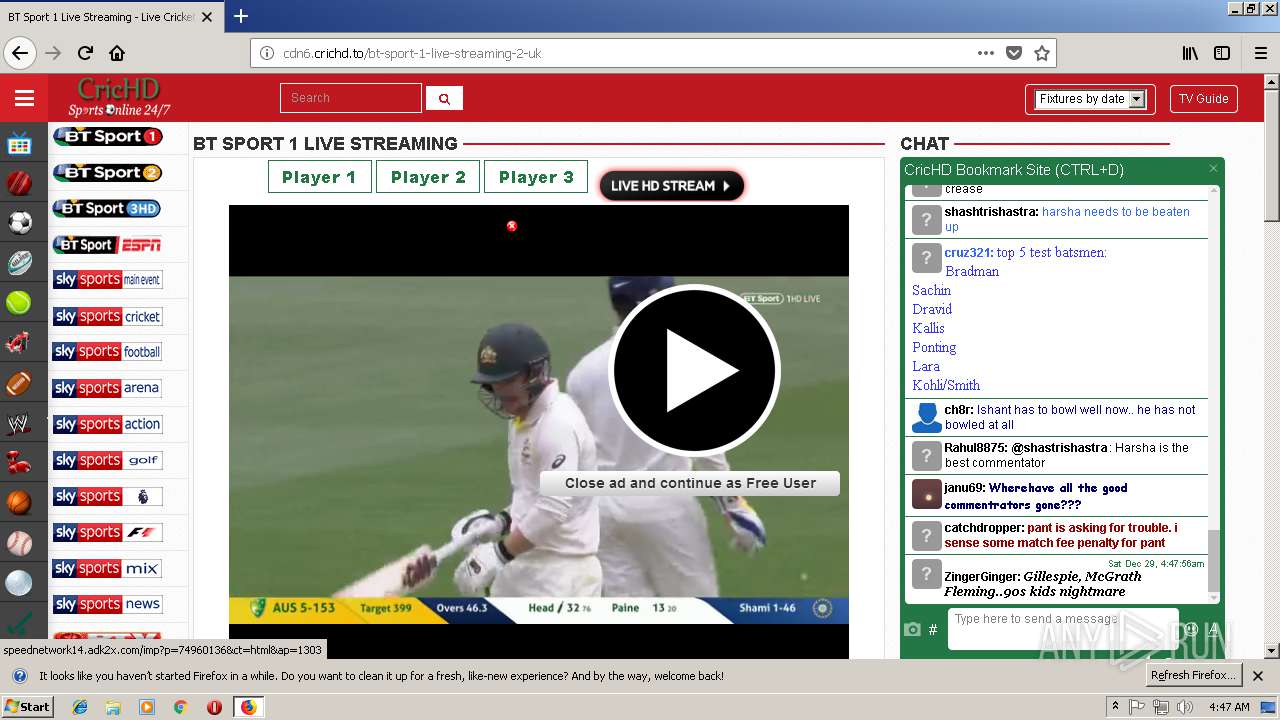
Task: Play the video stream
Action: point(694,370)
